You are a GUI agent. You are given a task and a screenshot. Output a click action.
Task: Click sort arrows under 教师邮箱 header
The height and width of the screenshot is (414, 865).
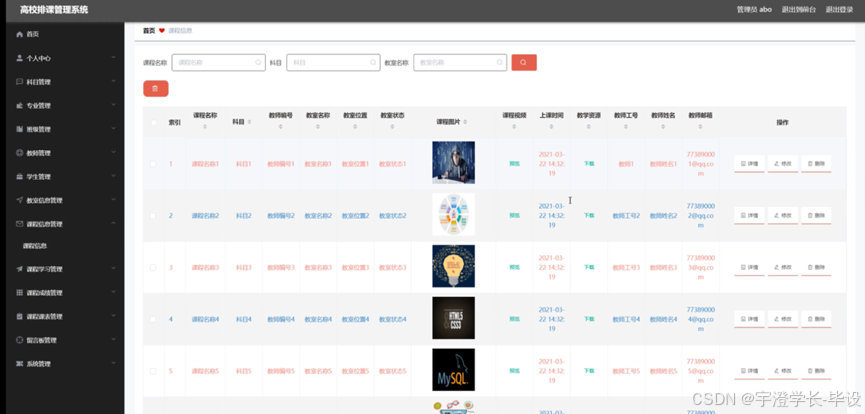[x=701, y=127]
